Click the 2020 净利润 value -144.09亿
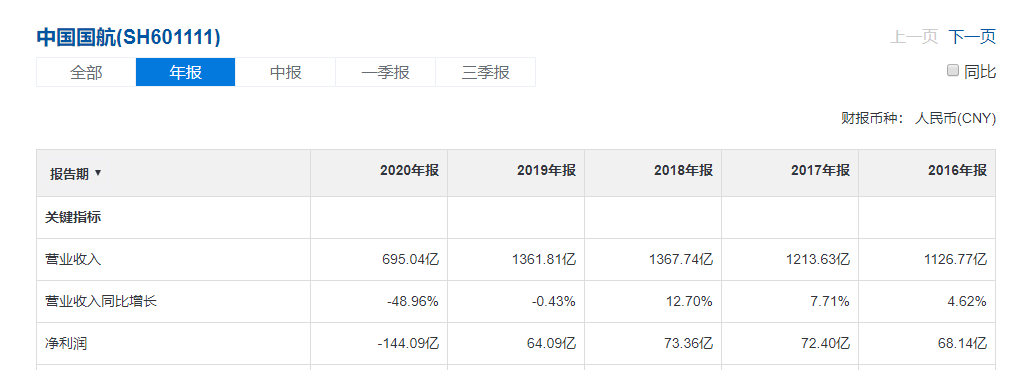 point(408,343)
